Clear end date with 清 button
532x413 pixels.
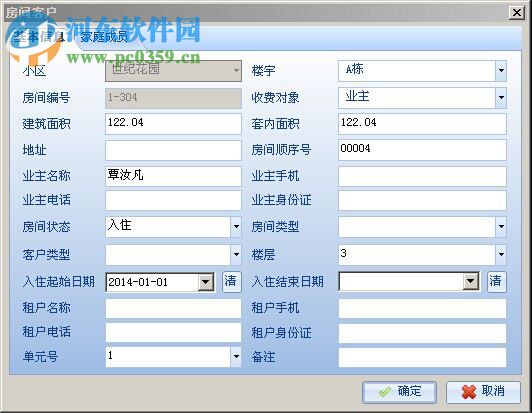pos(496,281)
